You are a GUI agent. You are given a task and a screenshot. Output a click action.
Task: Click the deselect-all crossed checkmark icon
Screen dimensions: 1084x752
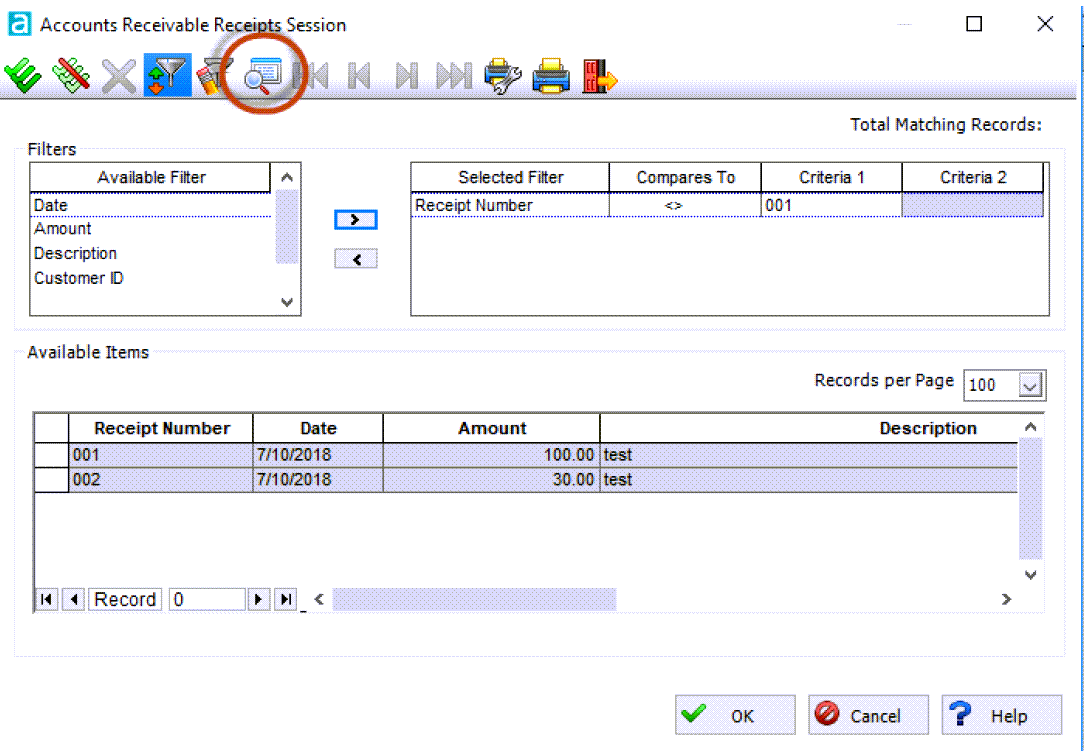click(x=70, y=76)
